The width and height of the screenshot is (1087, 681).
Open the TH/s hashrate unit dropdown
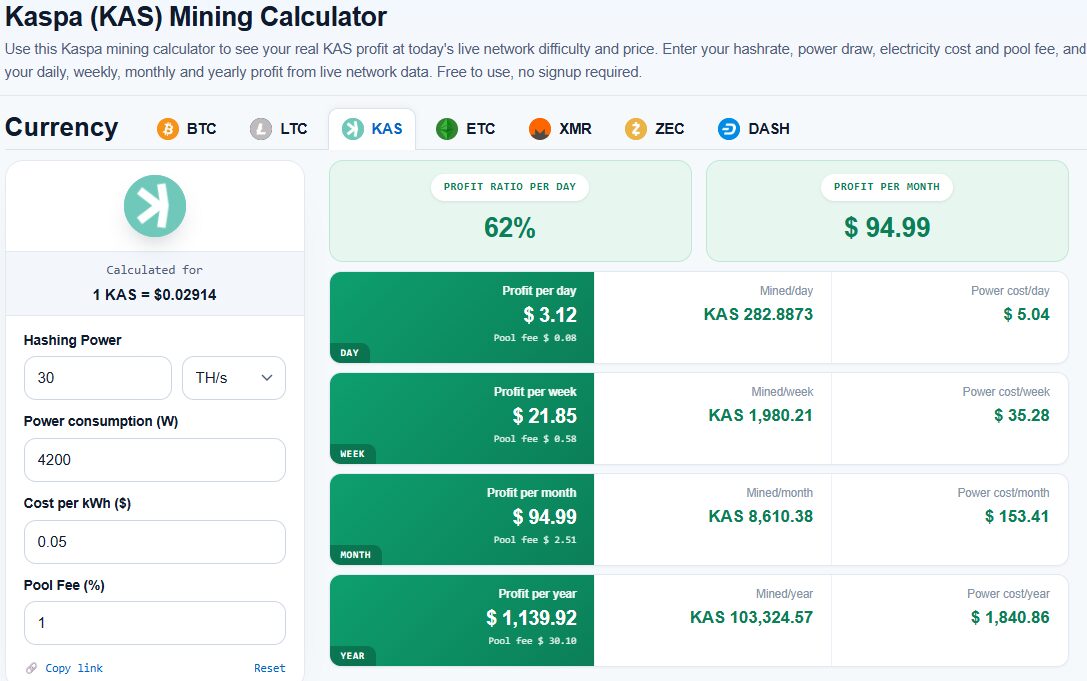click(x=234, y=378)
